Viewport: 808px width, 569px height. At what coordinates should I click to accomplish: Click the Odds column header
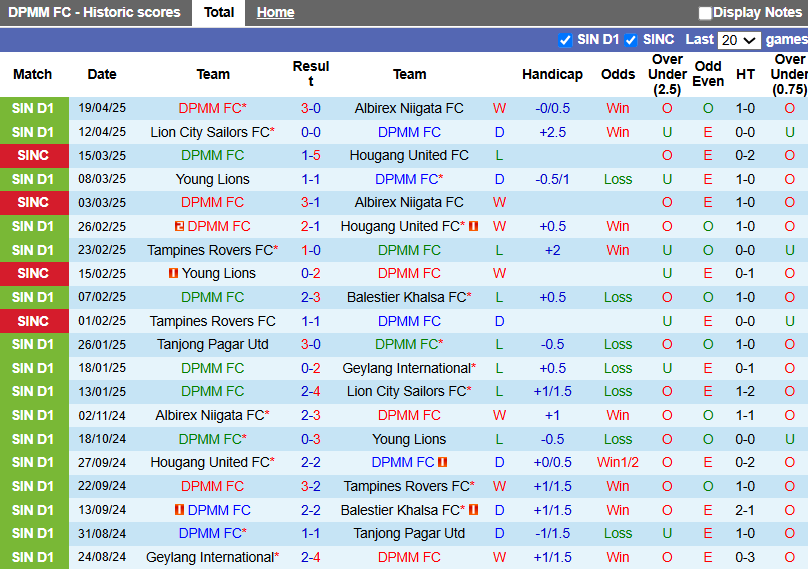tap(618, 74)
